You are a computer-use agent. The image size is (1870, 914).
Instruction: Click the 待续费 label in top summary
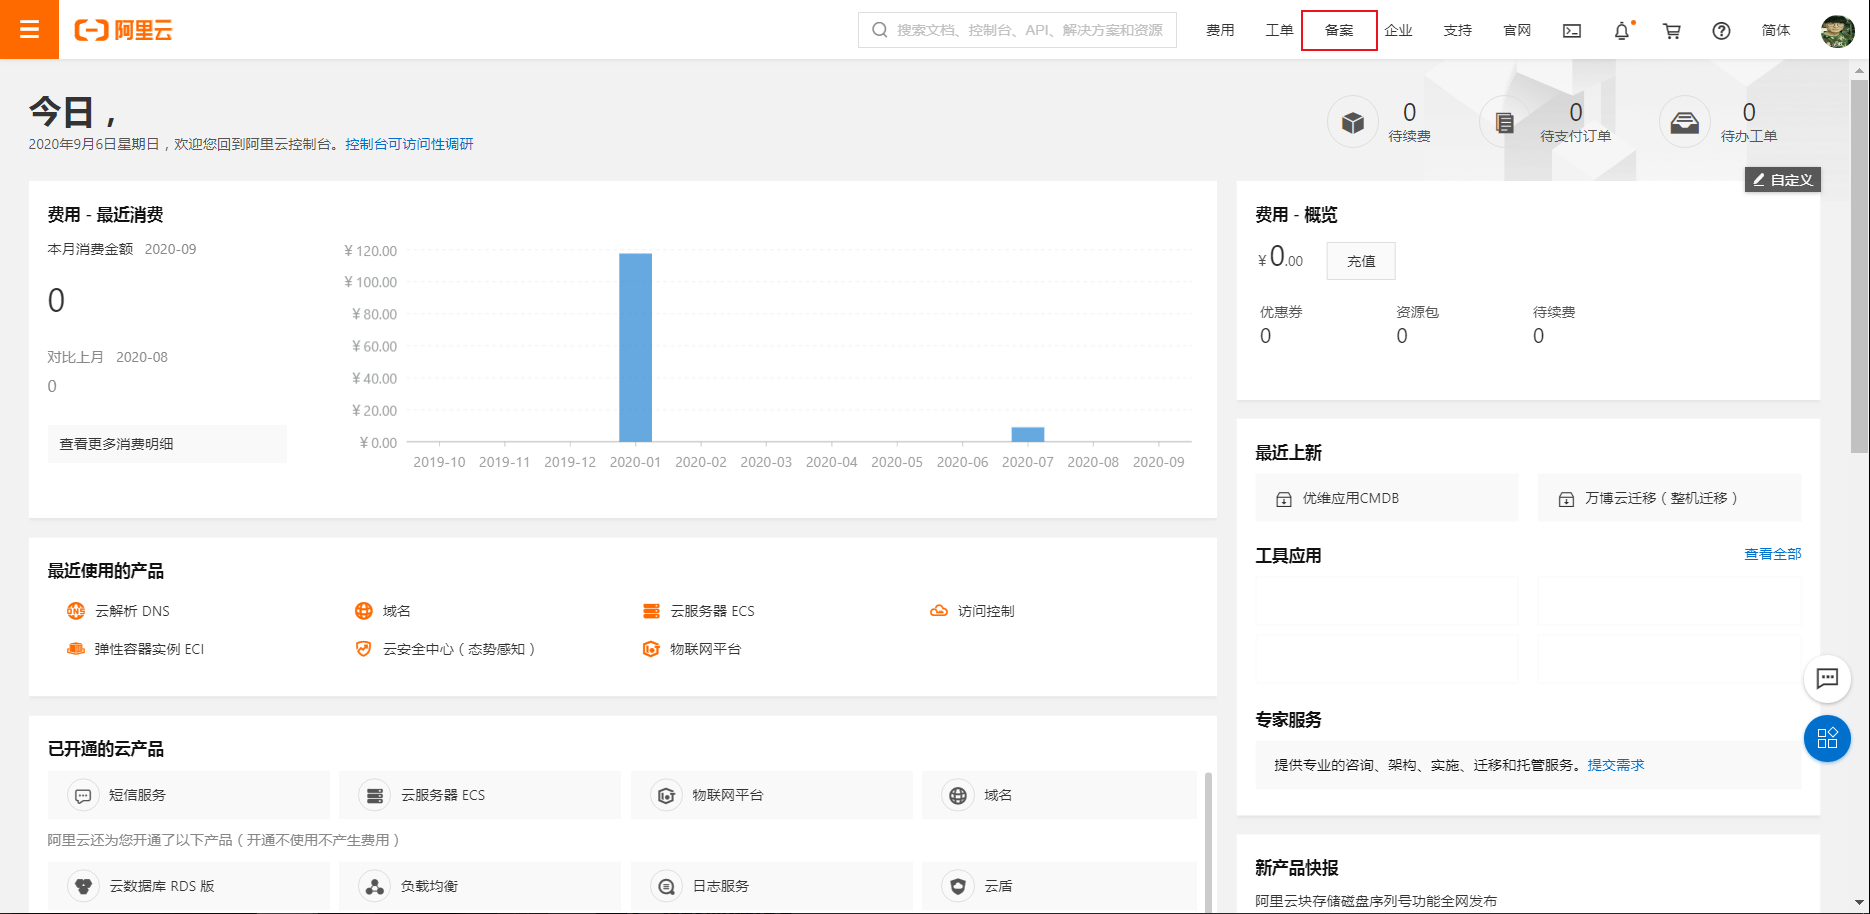[1409, 136]
